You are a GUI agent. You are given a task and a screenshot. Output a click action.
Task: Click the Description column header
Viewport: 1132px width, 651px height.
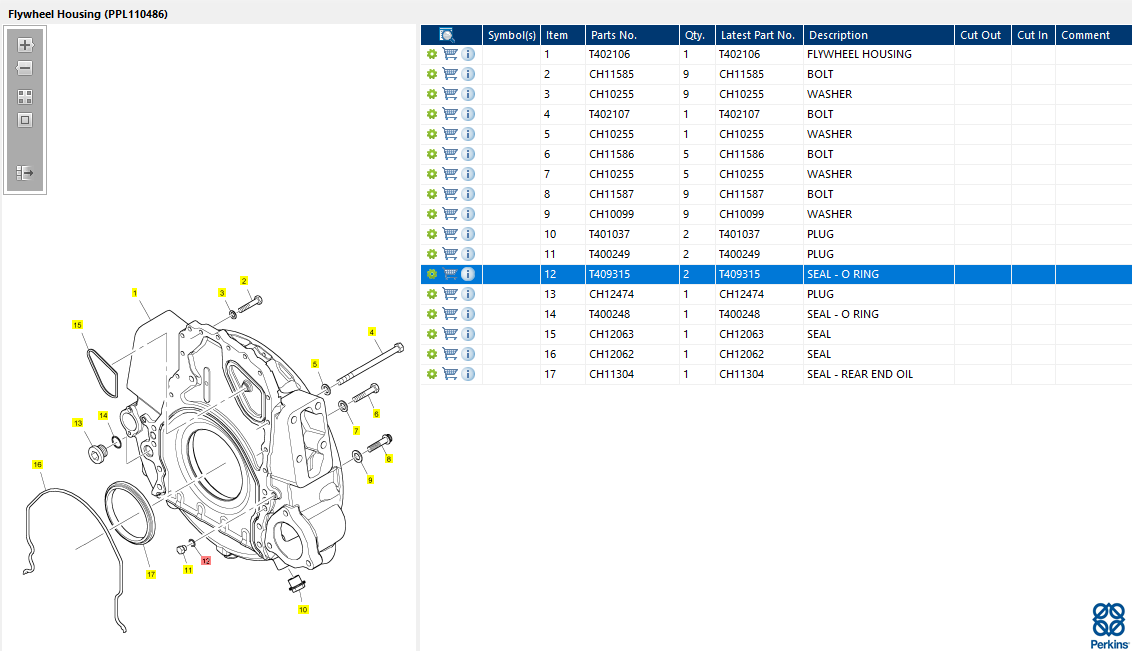(838, 35)
